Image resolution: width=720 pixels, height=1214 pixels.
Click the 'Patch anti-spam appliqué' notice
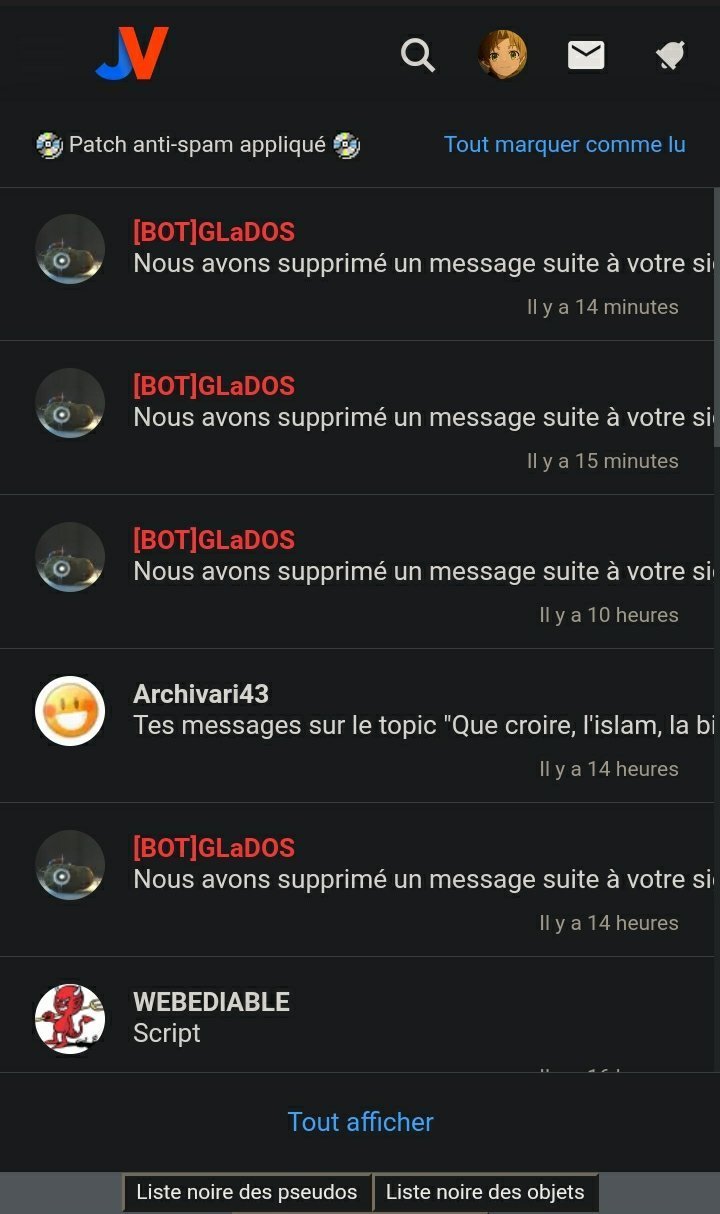pyautogui.click(x=197, y=145)
